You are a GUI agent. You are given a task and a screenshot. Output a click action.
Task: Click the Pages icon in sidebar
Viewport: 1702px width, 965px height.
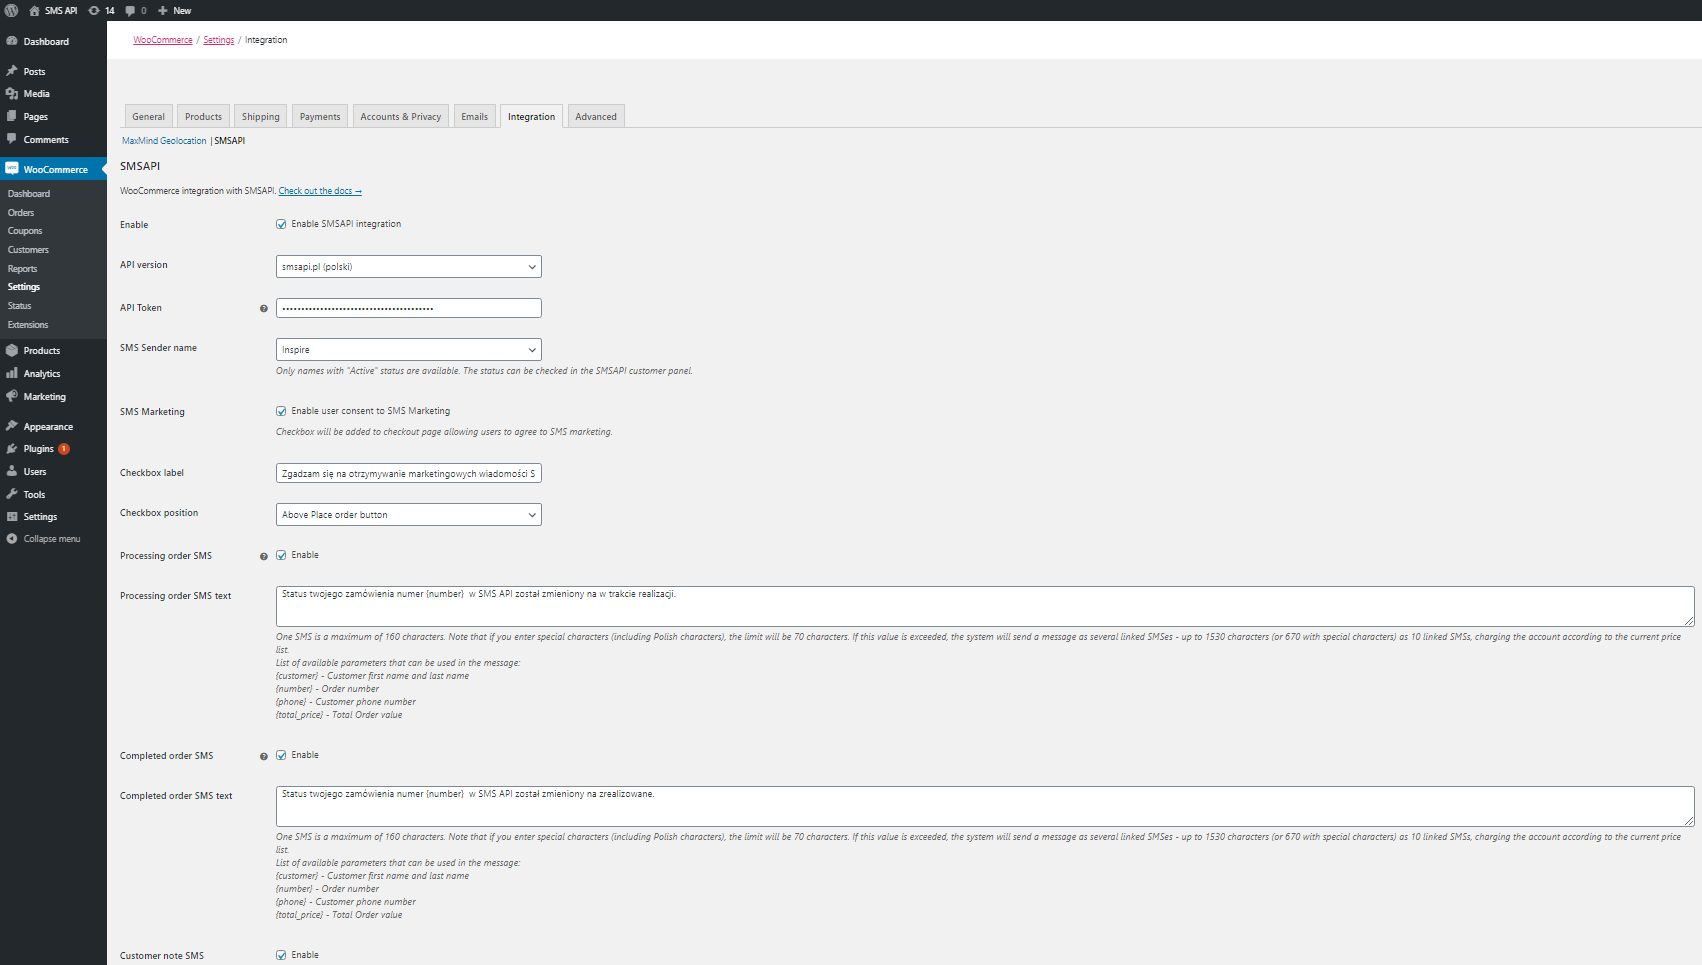(x=12, y=116)
